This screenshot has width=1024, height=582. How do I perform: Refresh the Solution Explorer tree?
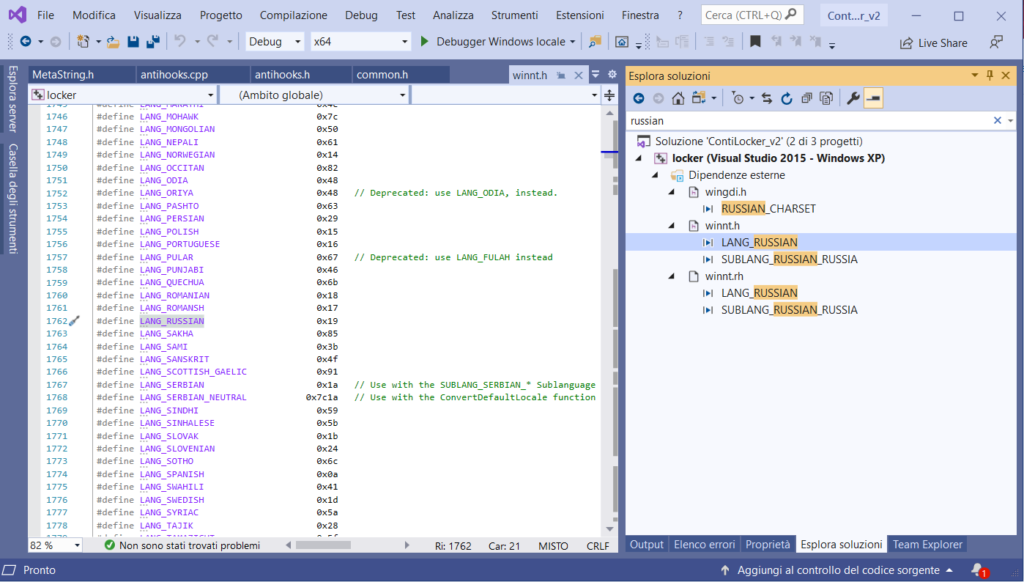787,98
